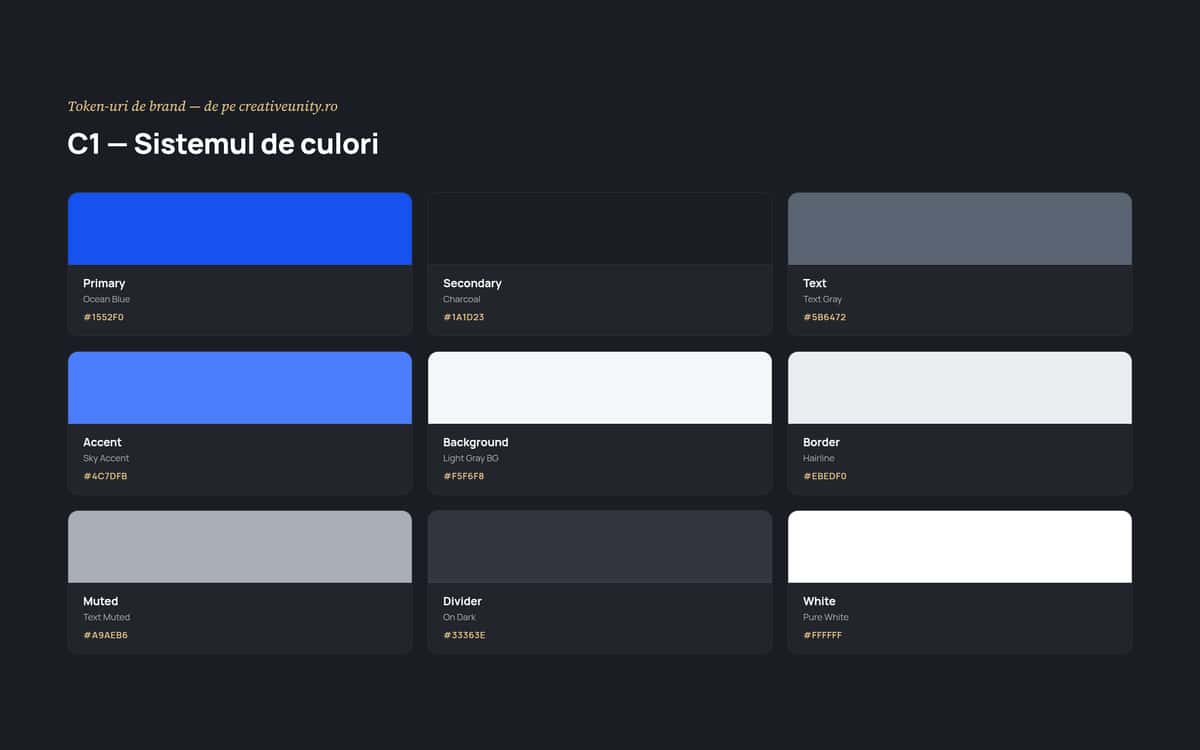Click the #1552F0 hex code
The width and height of the screenshot is (1200, 750).
tap(103, 317)
